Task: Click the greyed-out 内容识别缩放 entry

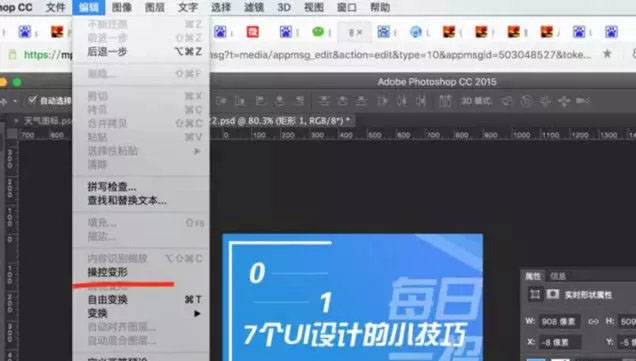Action: tap(141, 258)
